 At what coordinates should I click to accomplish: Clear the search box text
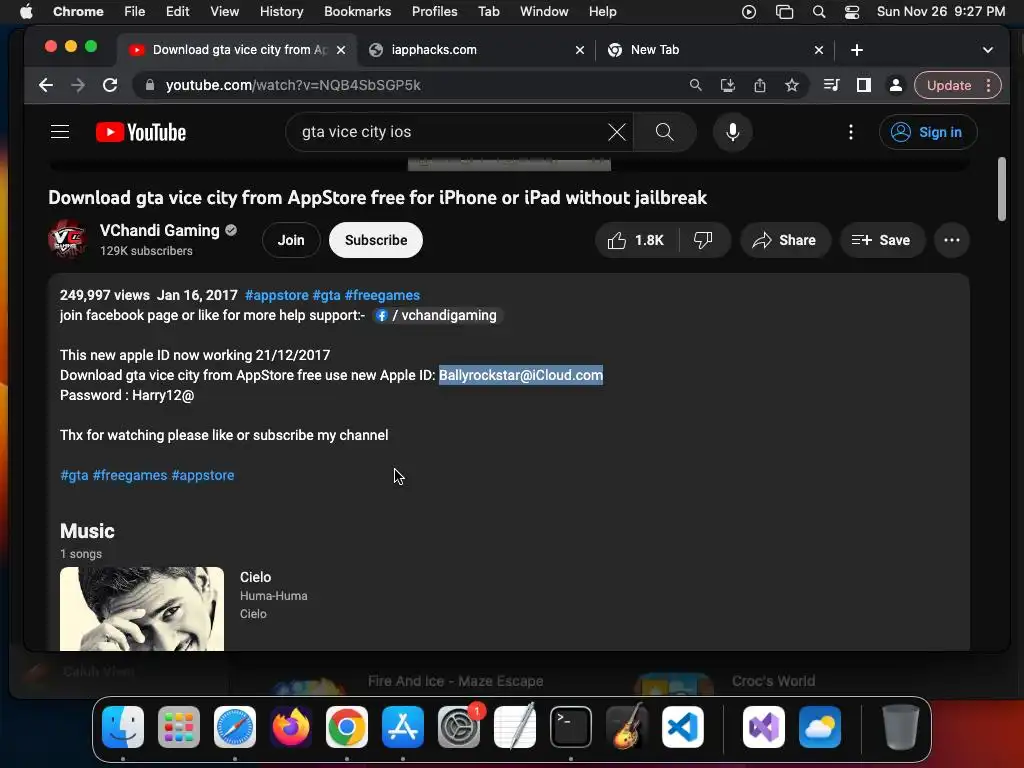tap(616, 132)
